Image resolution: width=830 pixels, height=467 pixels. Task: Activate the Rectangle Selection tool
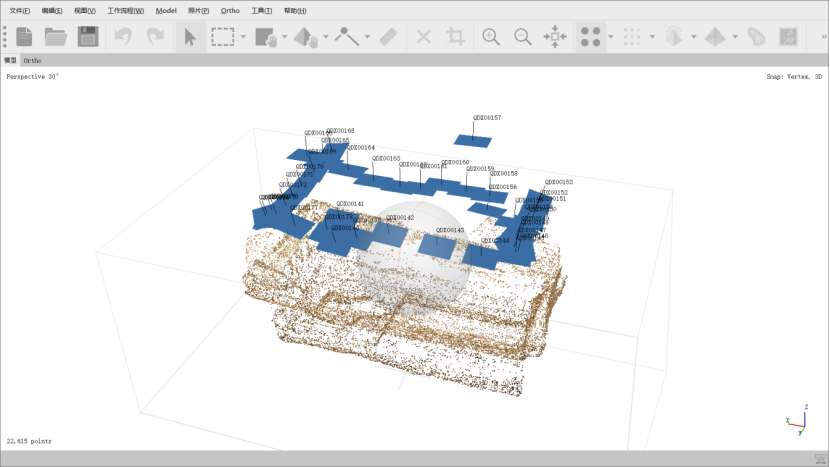(x=222, y=37)
